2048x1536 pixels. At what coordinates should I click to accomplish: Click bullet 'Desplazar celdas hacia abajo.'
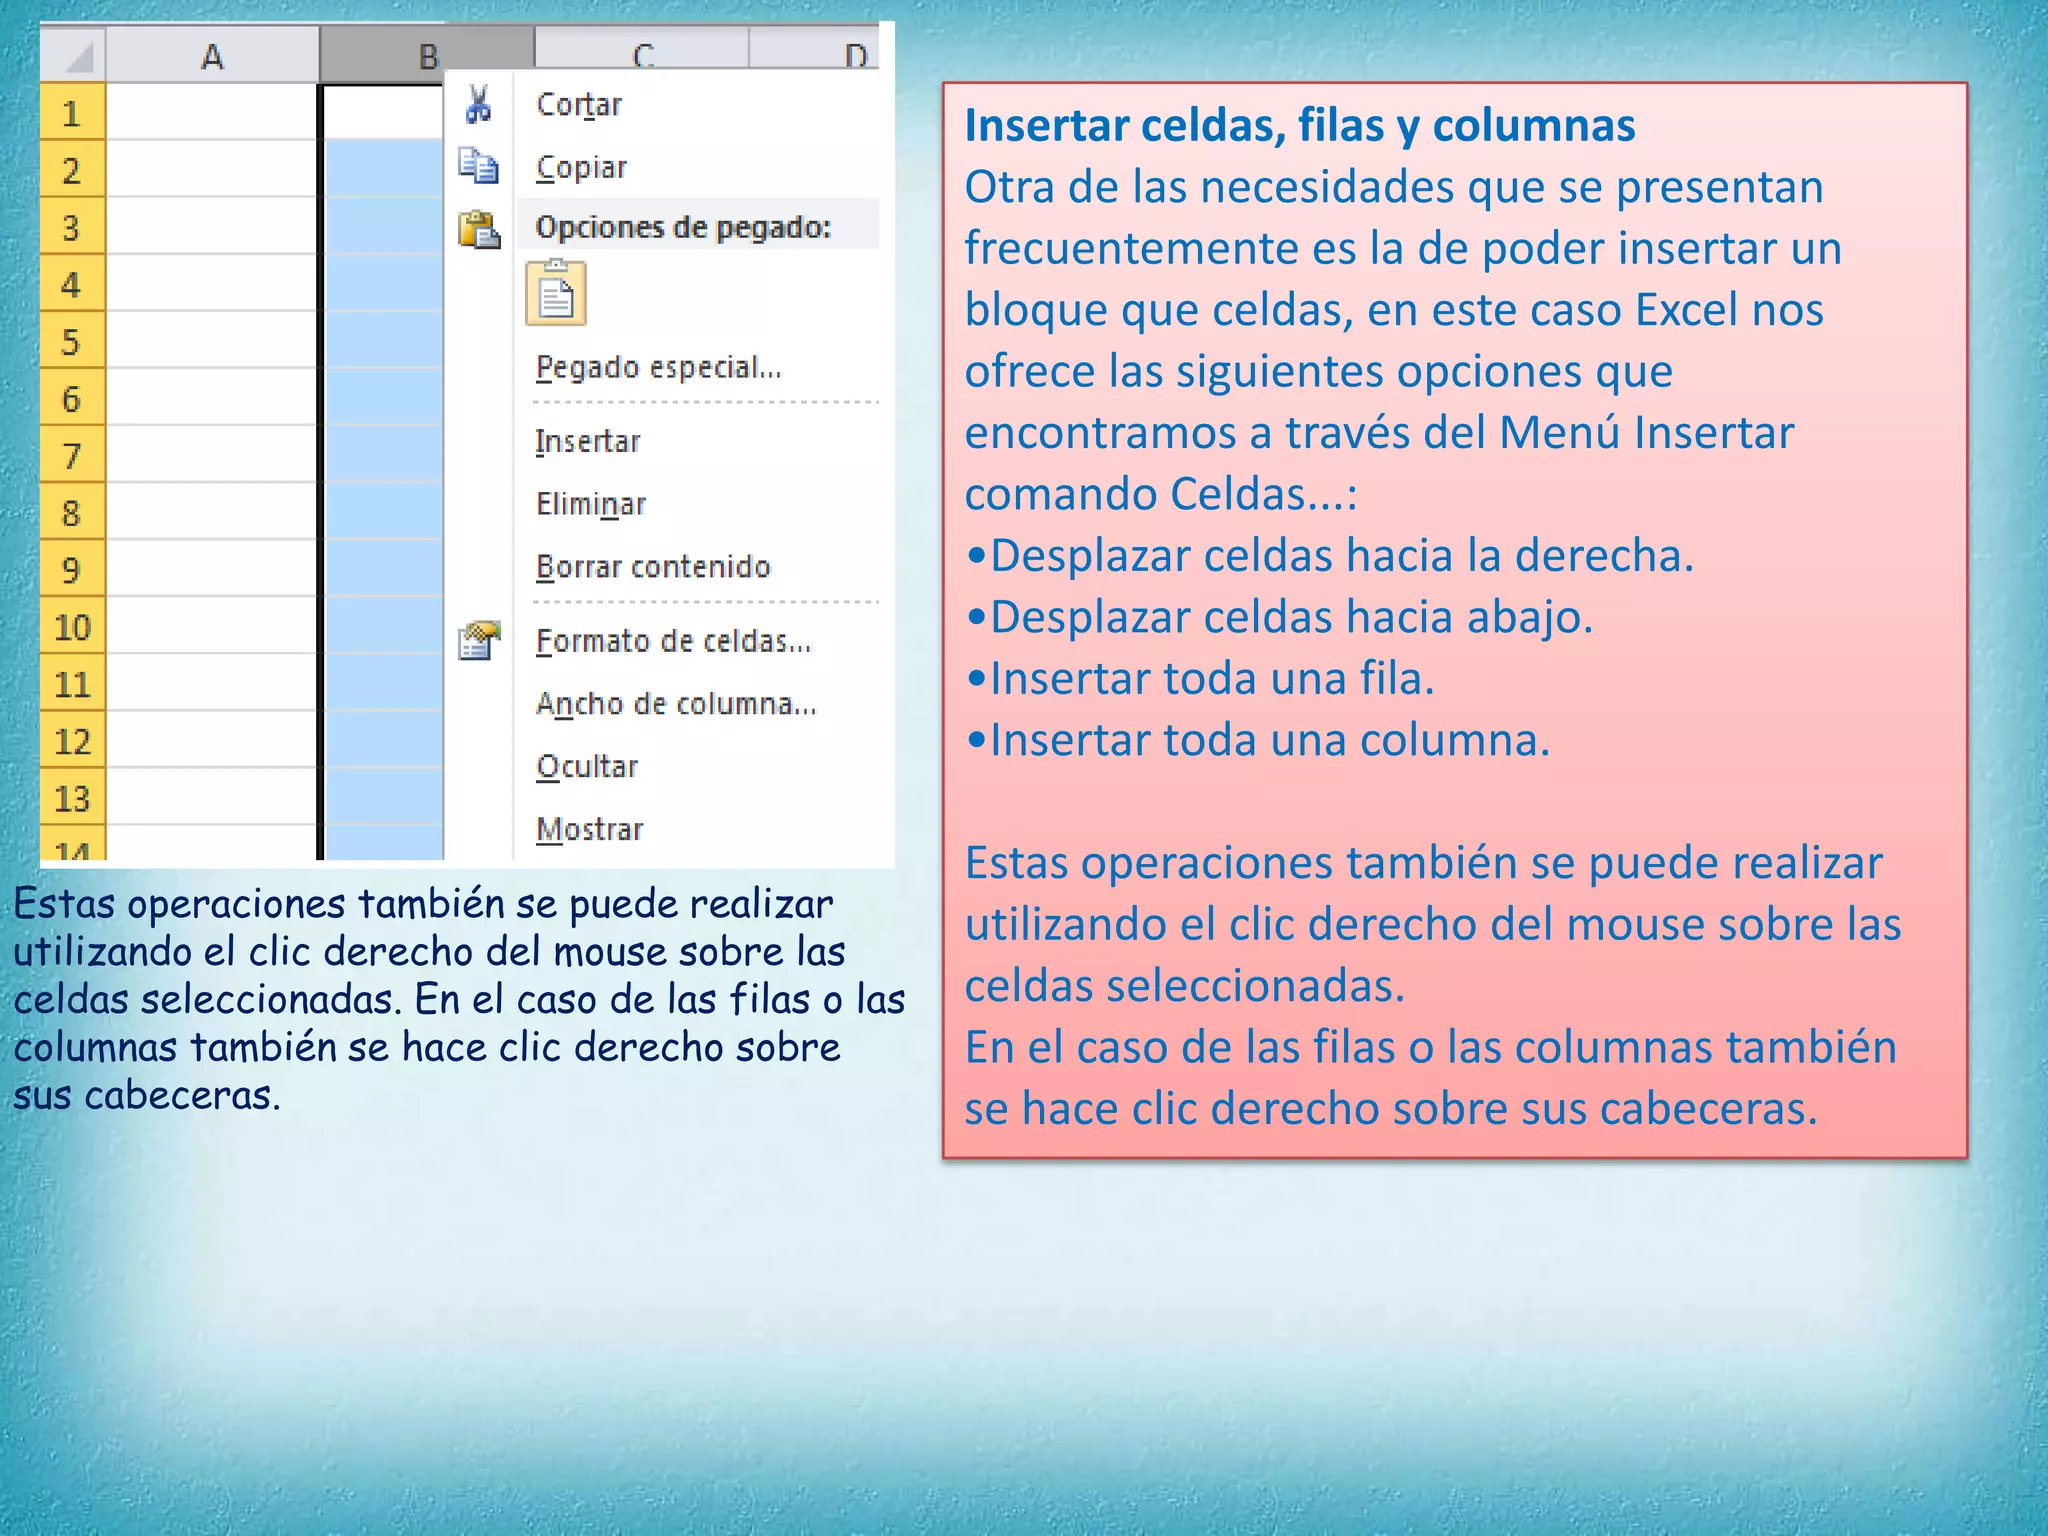pyautogui.click(x=1279, y=617)
